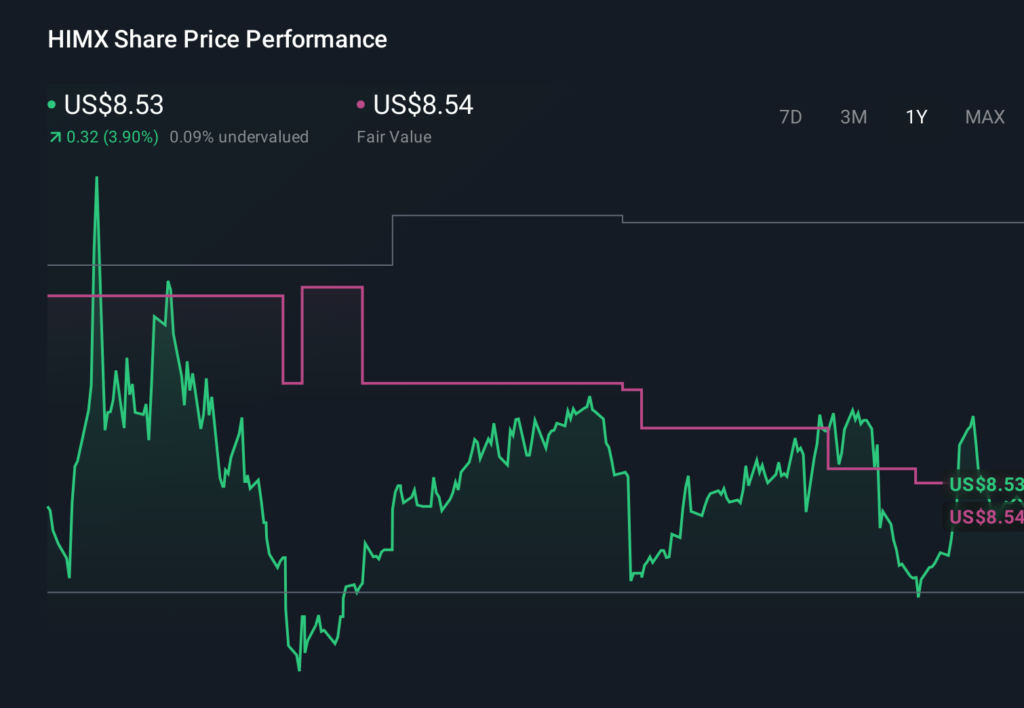Select the 1Y time range
The image size is (1024, 708).
(x=916, y=117)
